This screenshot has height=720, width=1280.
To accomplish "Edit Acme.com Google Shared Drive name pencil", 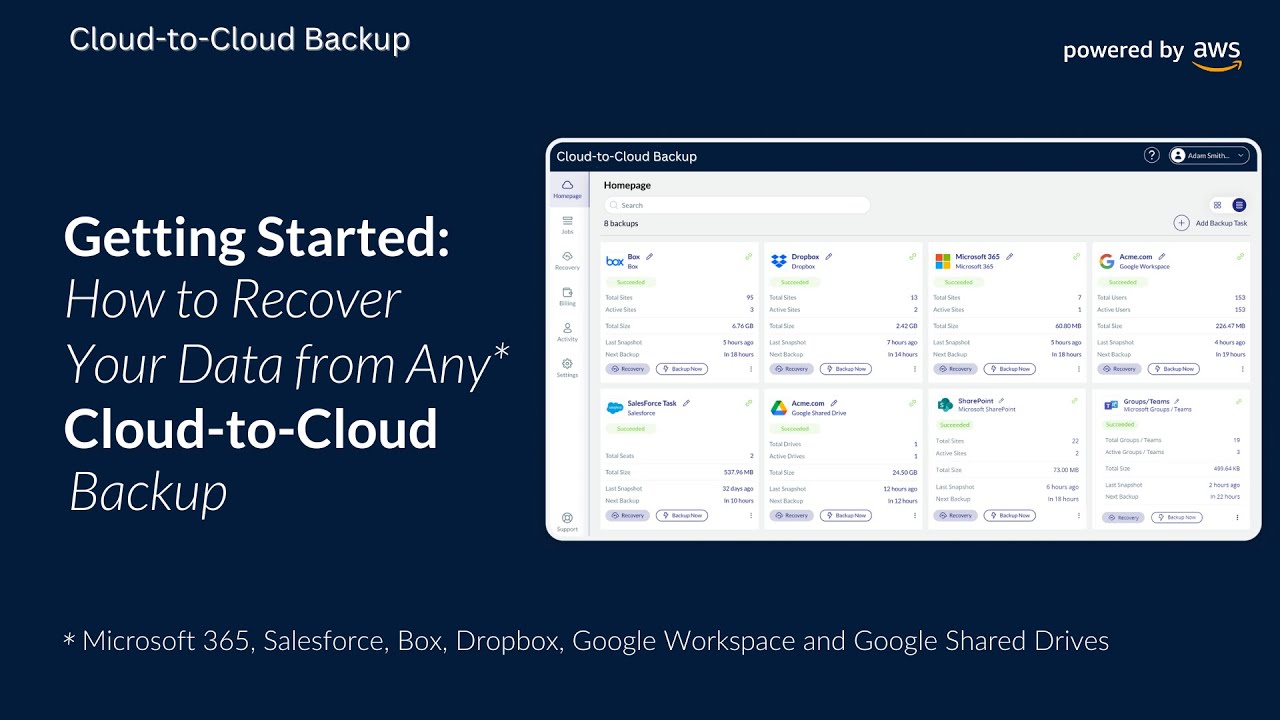I will coord(834,403).
